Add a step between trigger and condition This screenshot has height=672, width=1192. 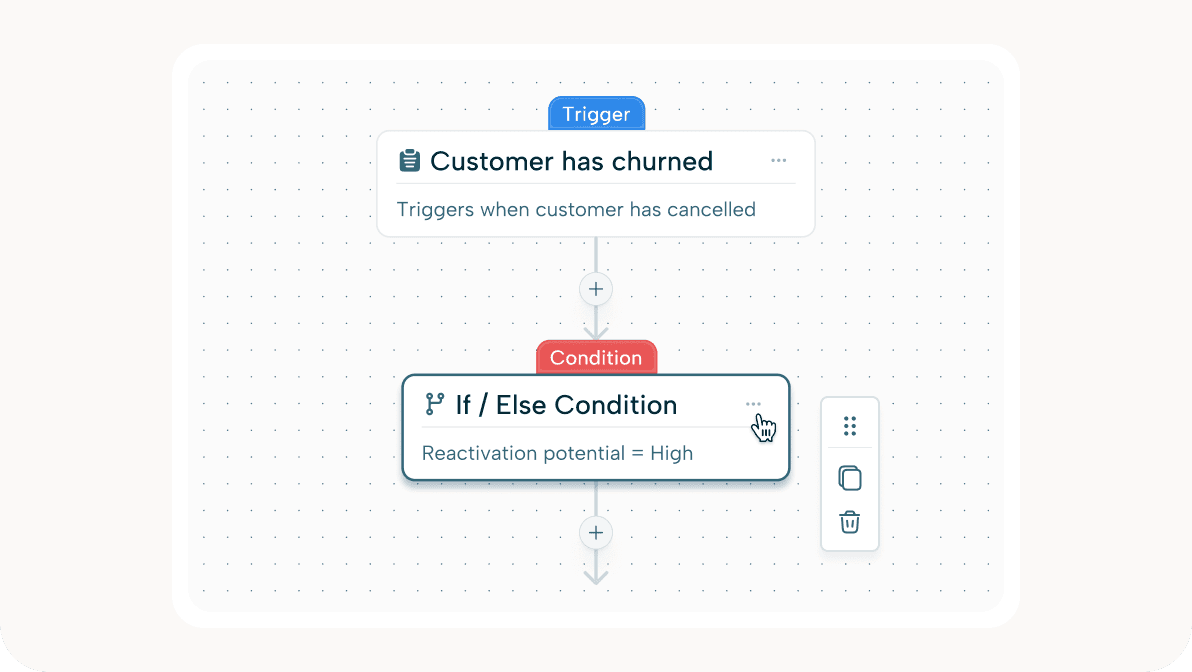click(x=596, y=289)
